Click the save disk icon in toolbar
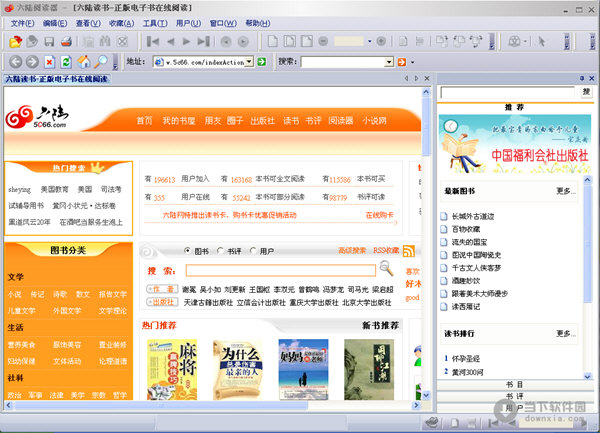 [x=49, y=41]
